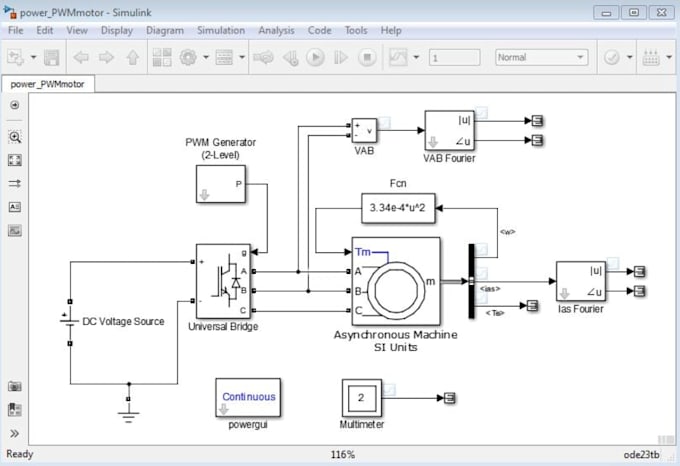Click the Up to Parent arrow
Viewport: 680px width, 466px height.
133,57
